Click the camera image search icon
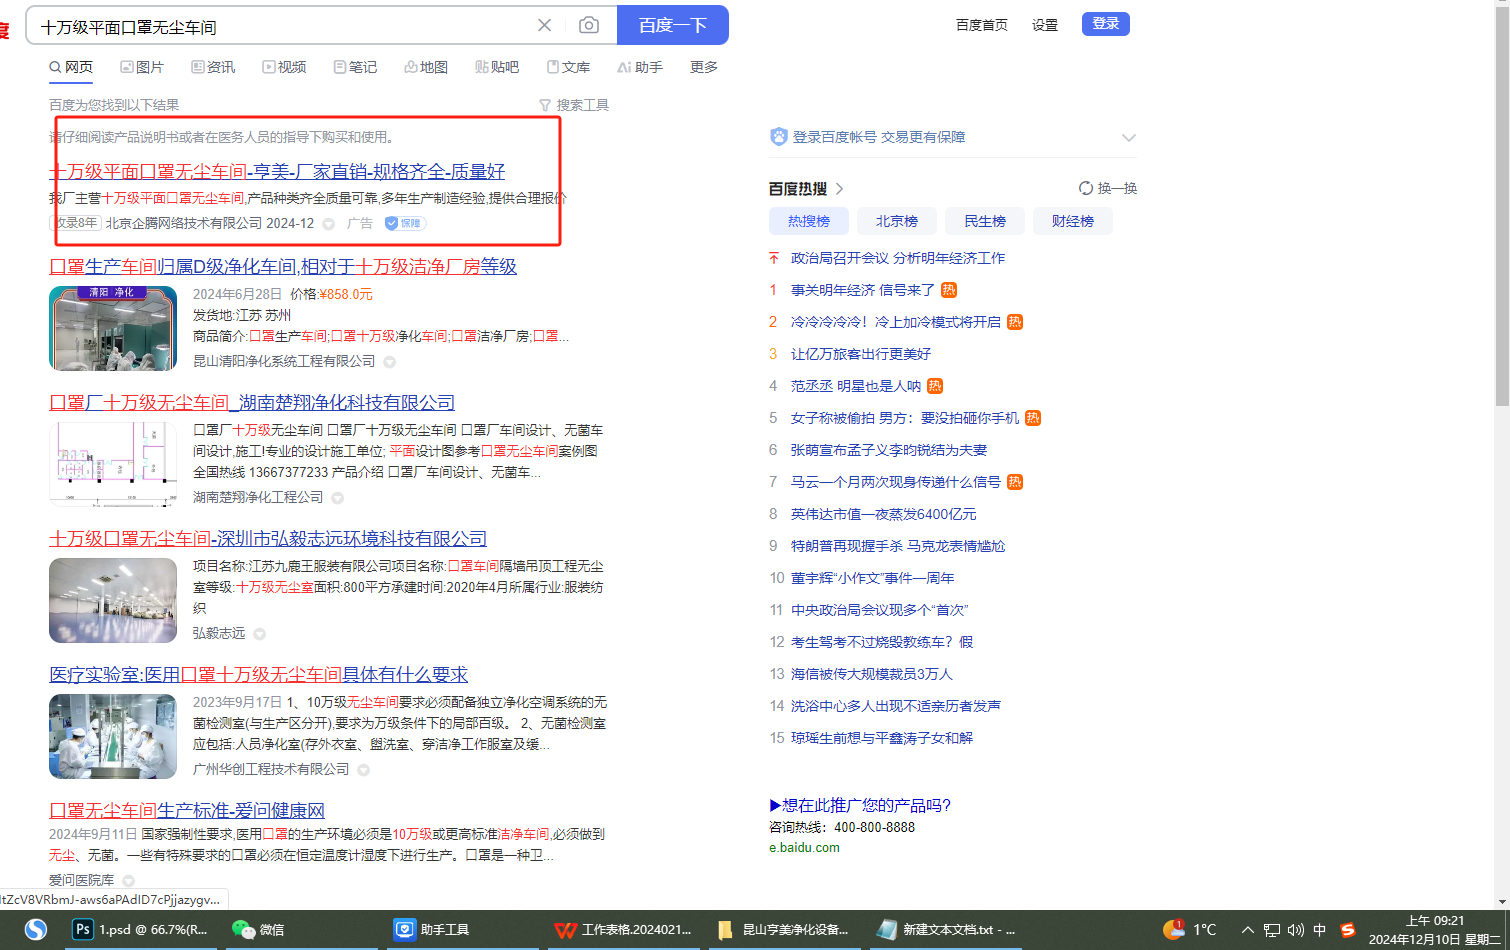The image size is (1510, 950). point(589,25)
